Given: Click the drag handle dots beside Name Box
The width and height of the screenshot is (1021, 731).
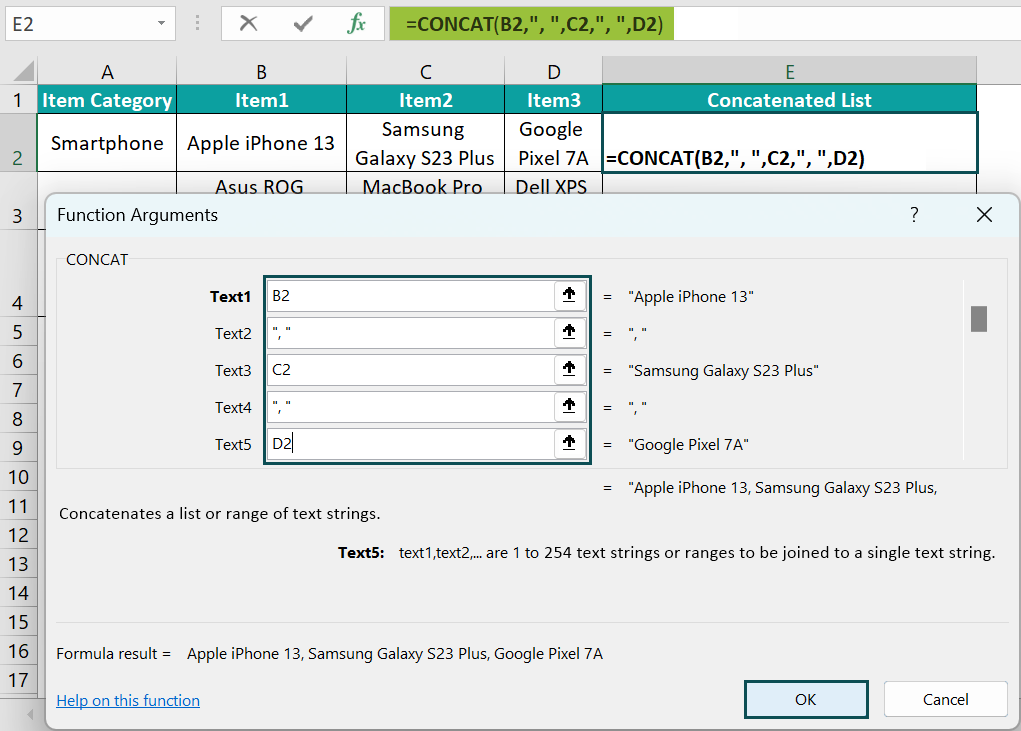Looking at the screenshot, I should [x=197, y=24].
